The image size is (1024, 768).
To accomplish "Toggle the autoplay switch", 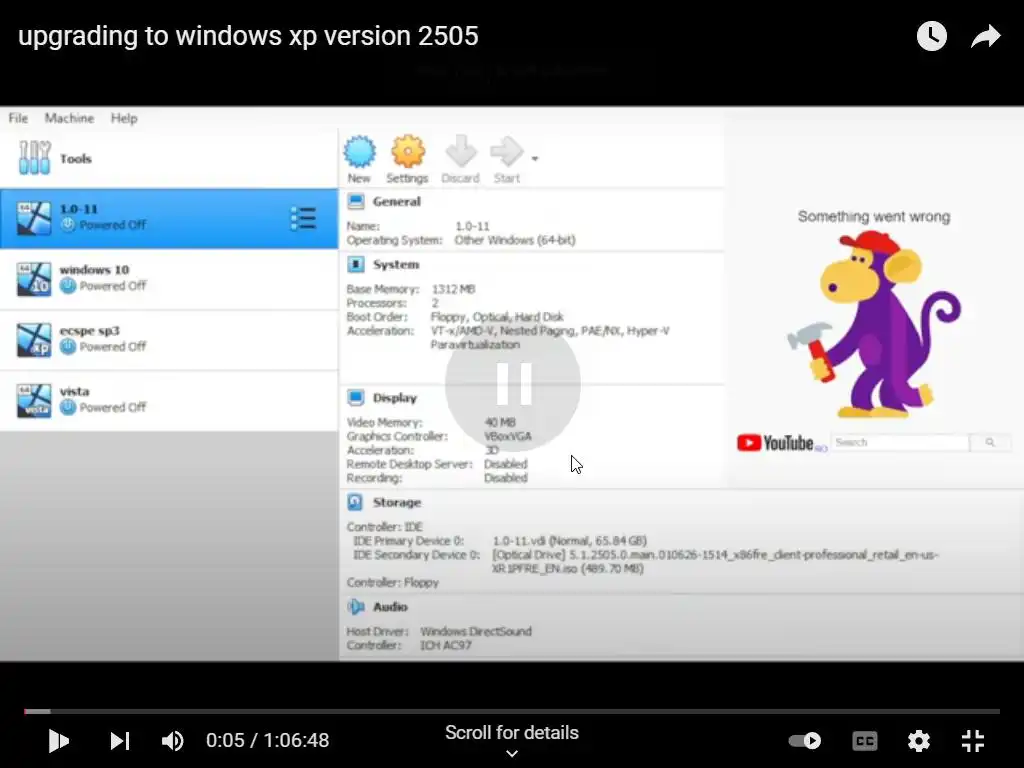I will 805,741.
